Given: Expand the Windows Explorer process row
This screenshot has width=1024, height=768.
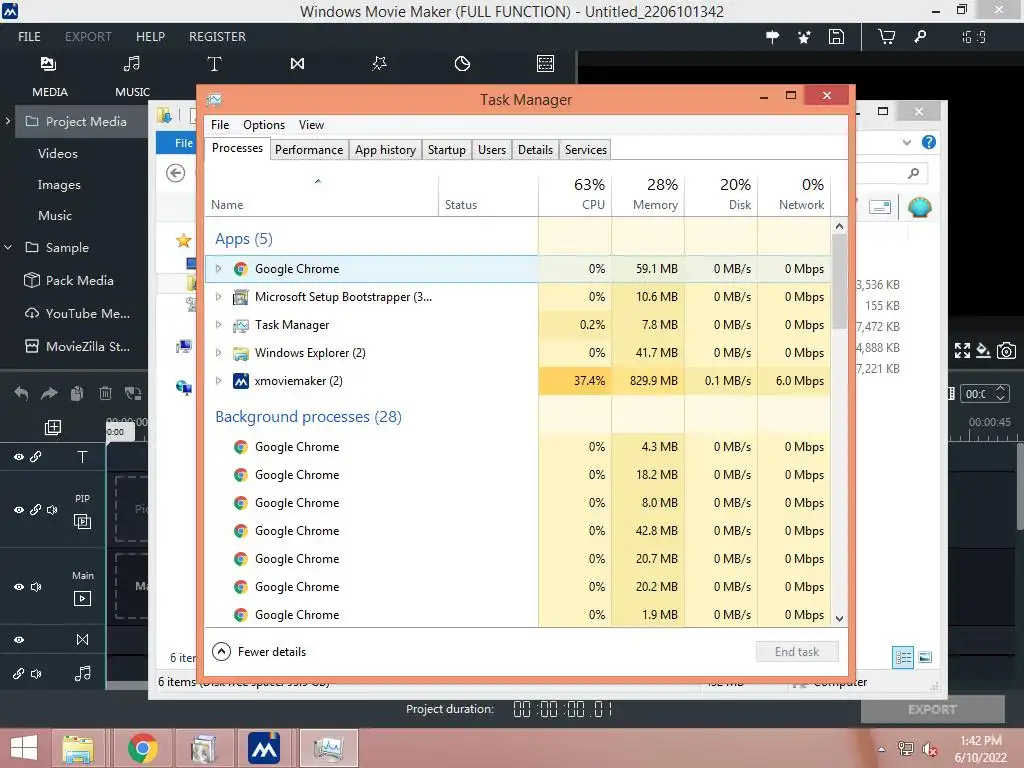Looking at the screenshot, I should [219, 353].
